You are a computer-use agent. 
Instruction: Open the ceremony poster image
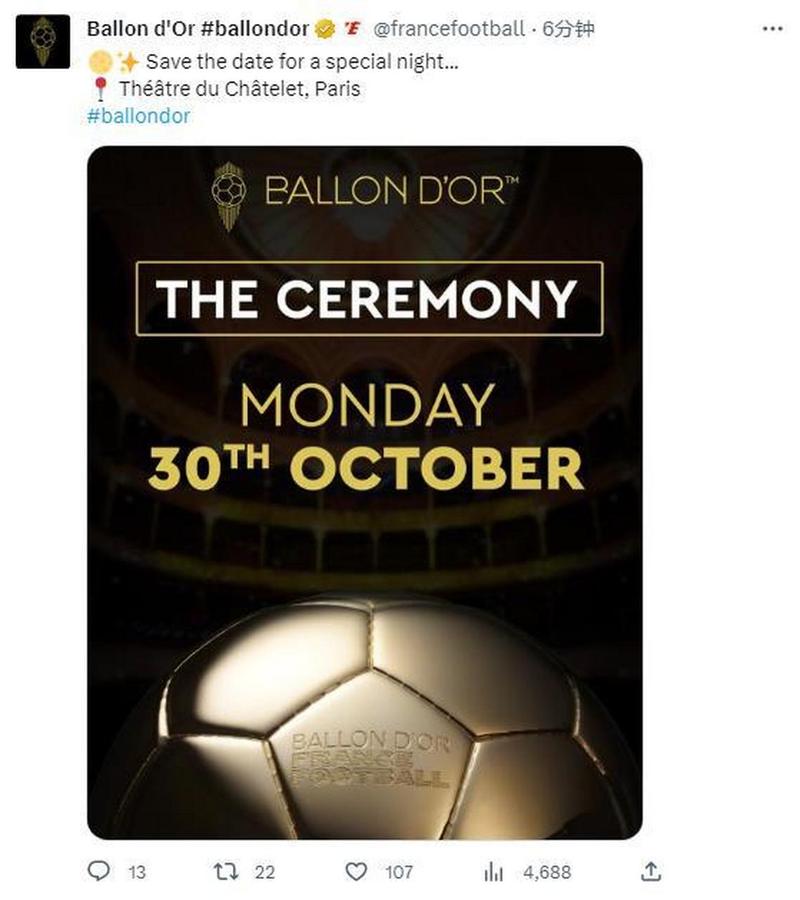pyautogui.click(x=364, y=492)
